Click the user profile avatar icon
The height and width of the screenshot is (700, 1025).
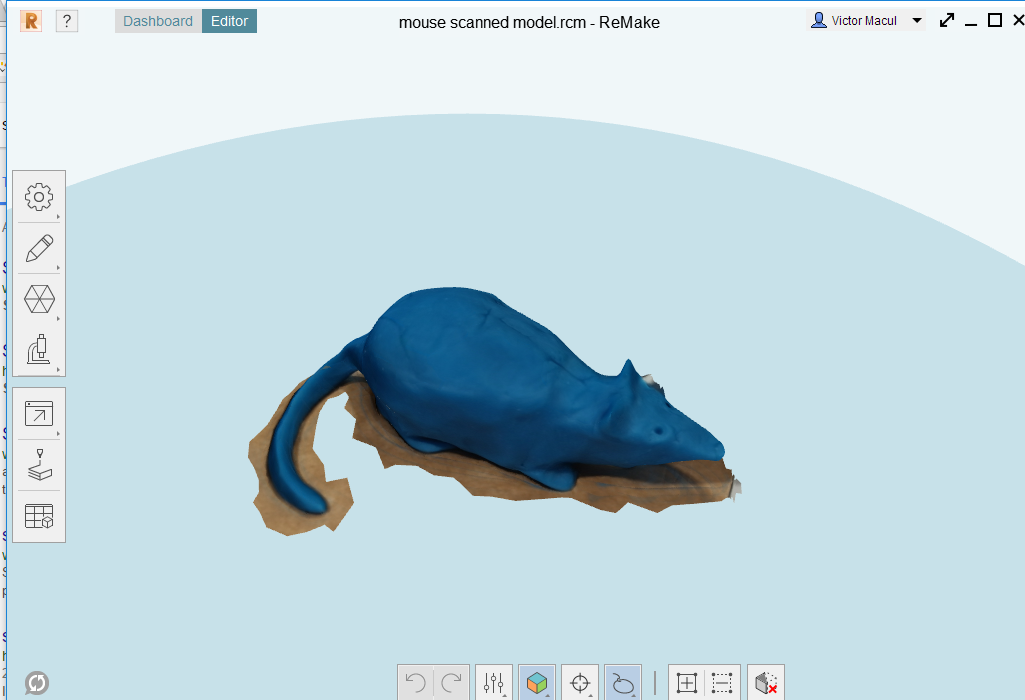point(818,20)
